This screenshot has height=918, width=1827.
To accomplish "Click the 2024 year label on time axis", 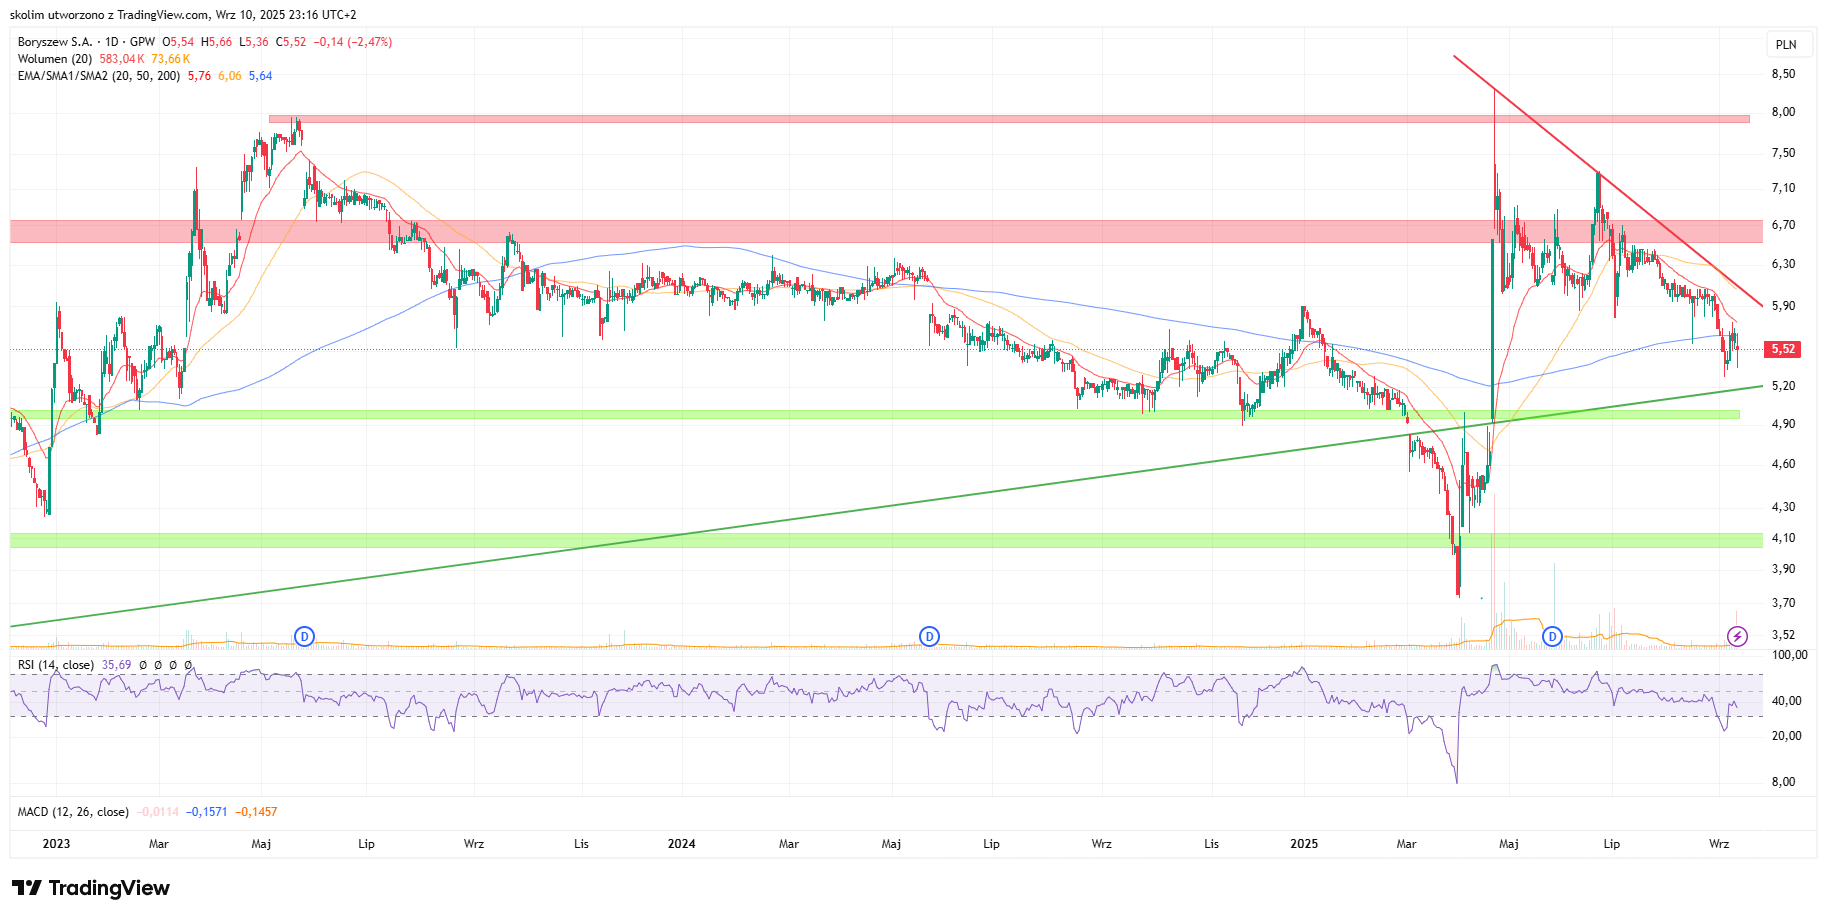I will (x=681, y=844).
